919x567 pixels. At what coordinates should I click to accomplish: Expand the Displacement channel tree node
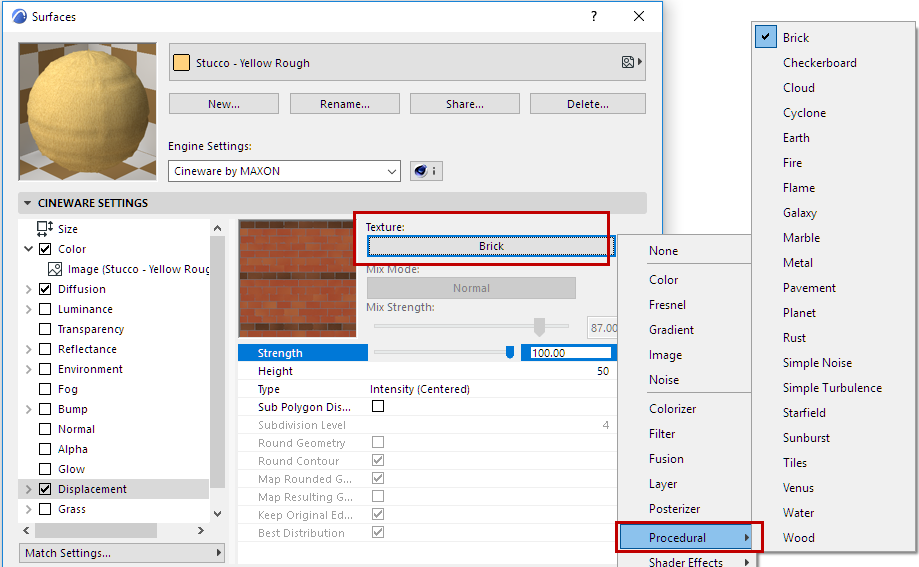tap(28, 488)
